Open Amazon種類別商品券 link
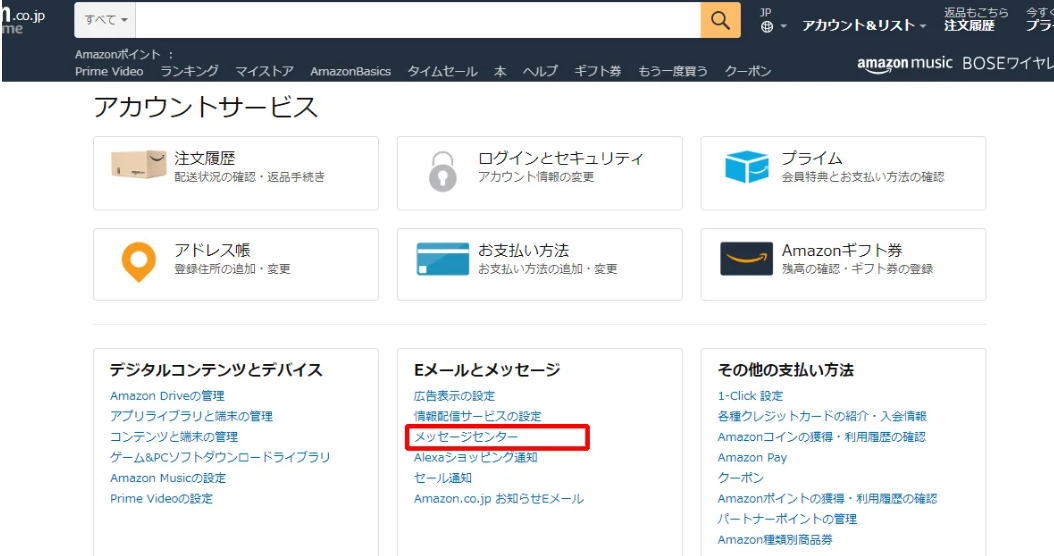1054x556 pixels. click(x=775, y=540)
